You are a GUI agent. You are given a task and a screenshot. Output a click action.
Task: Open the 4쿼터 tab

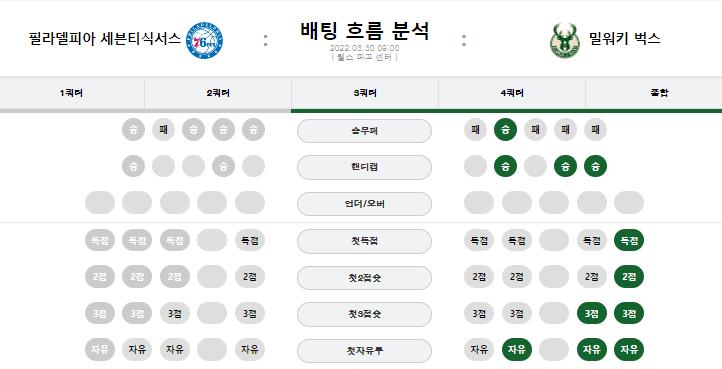click(512, 93)
